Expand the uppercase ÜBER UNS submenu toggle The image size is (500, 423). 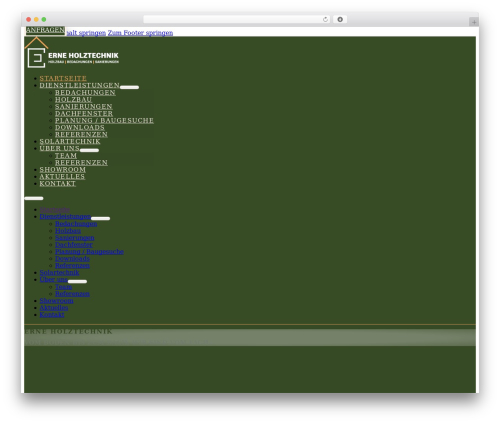[x=89, y=150]
